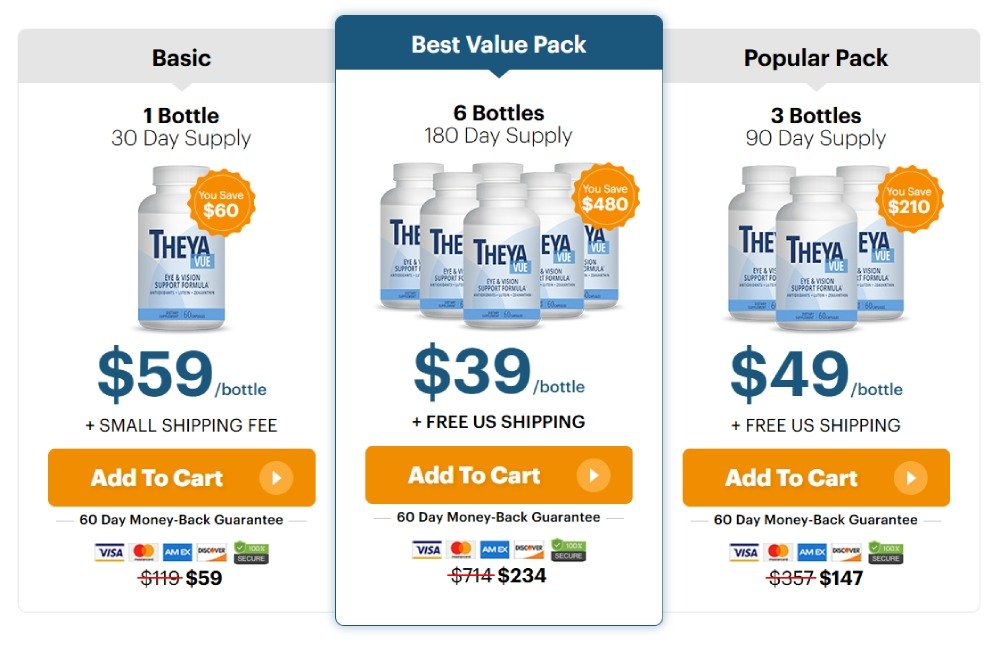Click the Discover icon in Basic plan
The height and width of the screenshot is (651, 1000).
(211, 552)
